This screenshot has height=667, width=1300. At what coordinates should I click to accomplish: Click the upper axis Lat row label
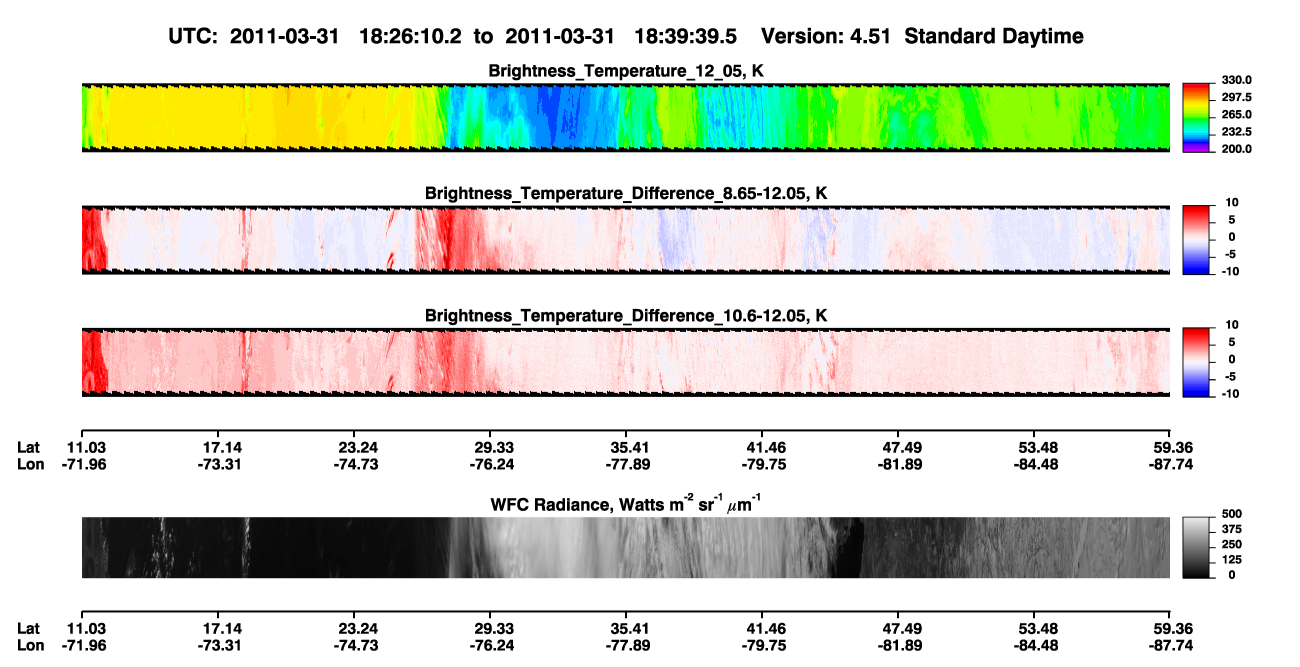(x=28, y=448)
